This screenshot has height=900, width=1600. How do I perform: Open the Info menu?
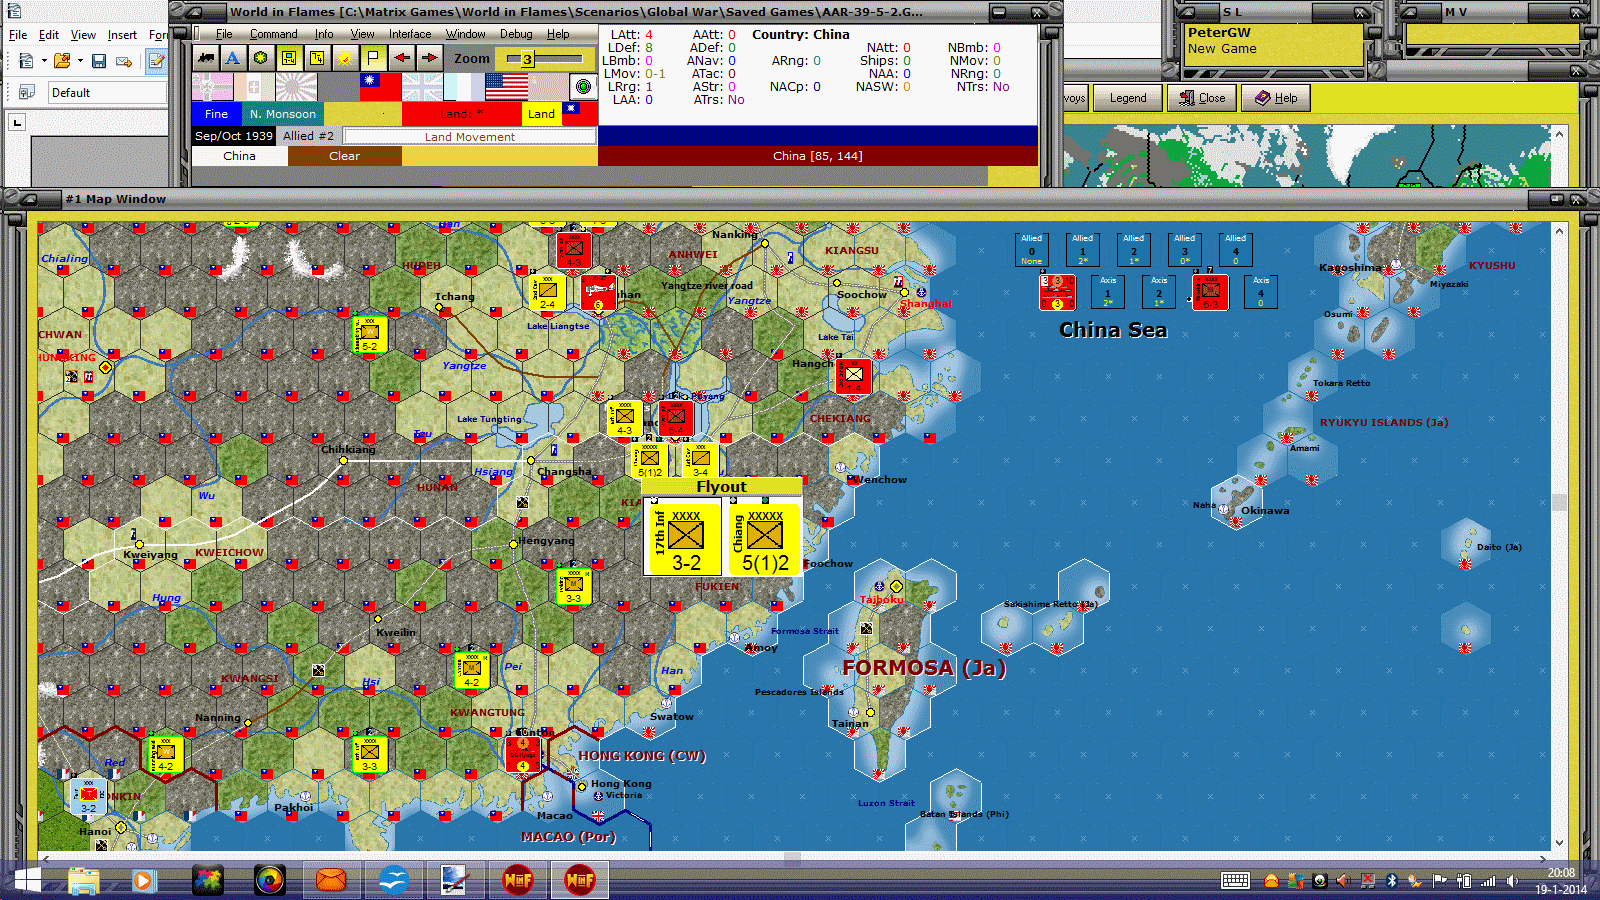[324, 34]
